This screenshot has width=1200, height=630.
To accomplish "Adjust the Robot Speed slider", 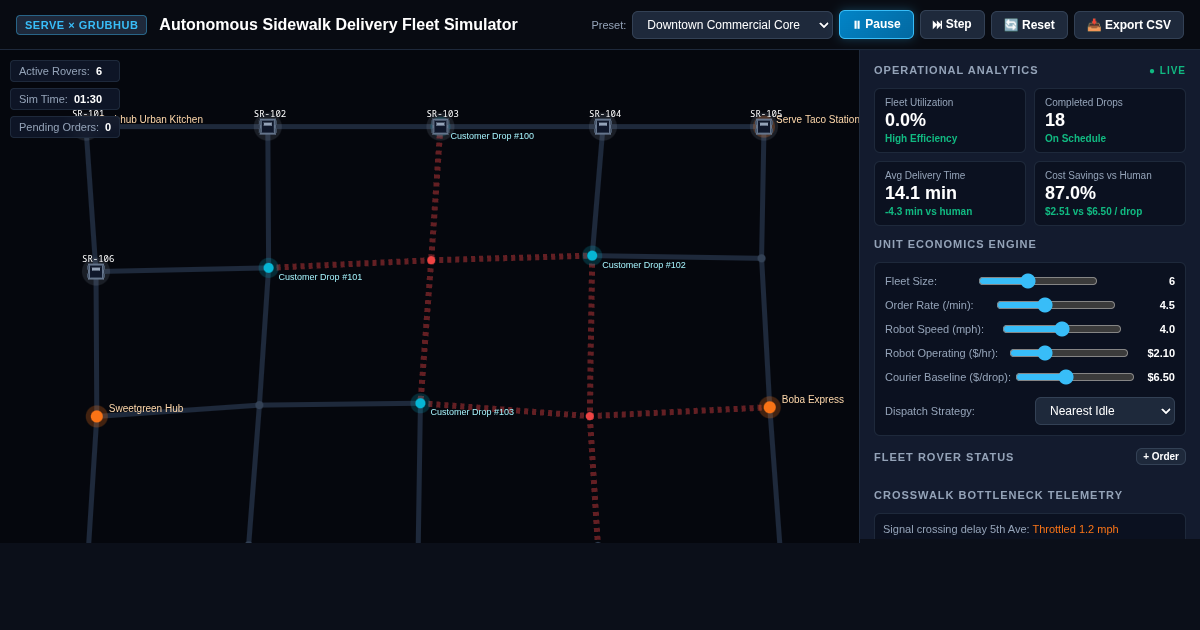I will 1062,329.
